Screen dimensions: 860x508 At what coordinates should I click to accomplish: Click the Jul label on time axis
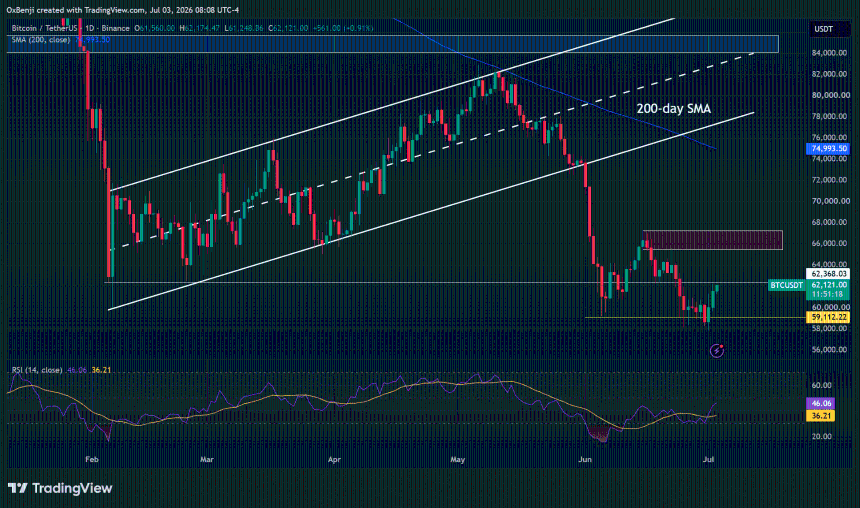[x=708, y=459]
